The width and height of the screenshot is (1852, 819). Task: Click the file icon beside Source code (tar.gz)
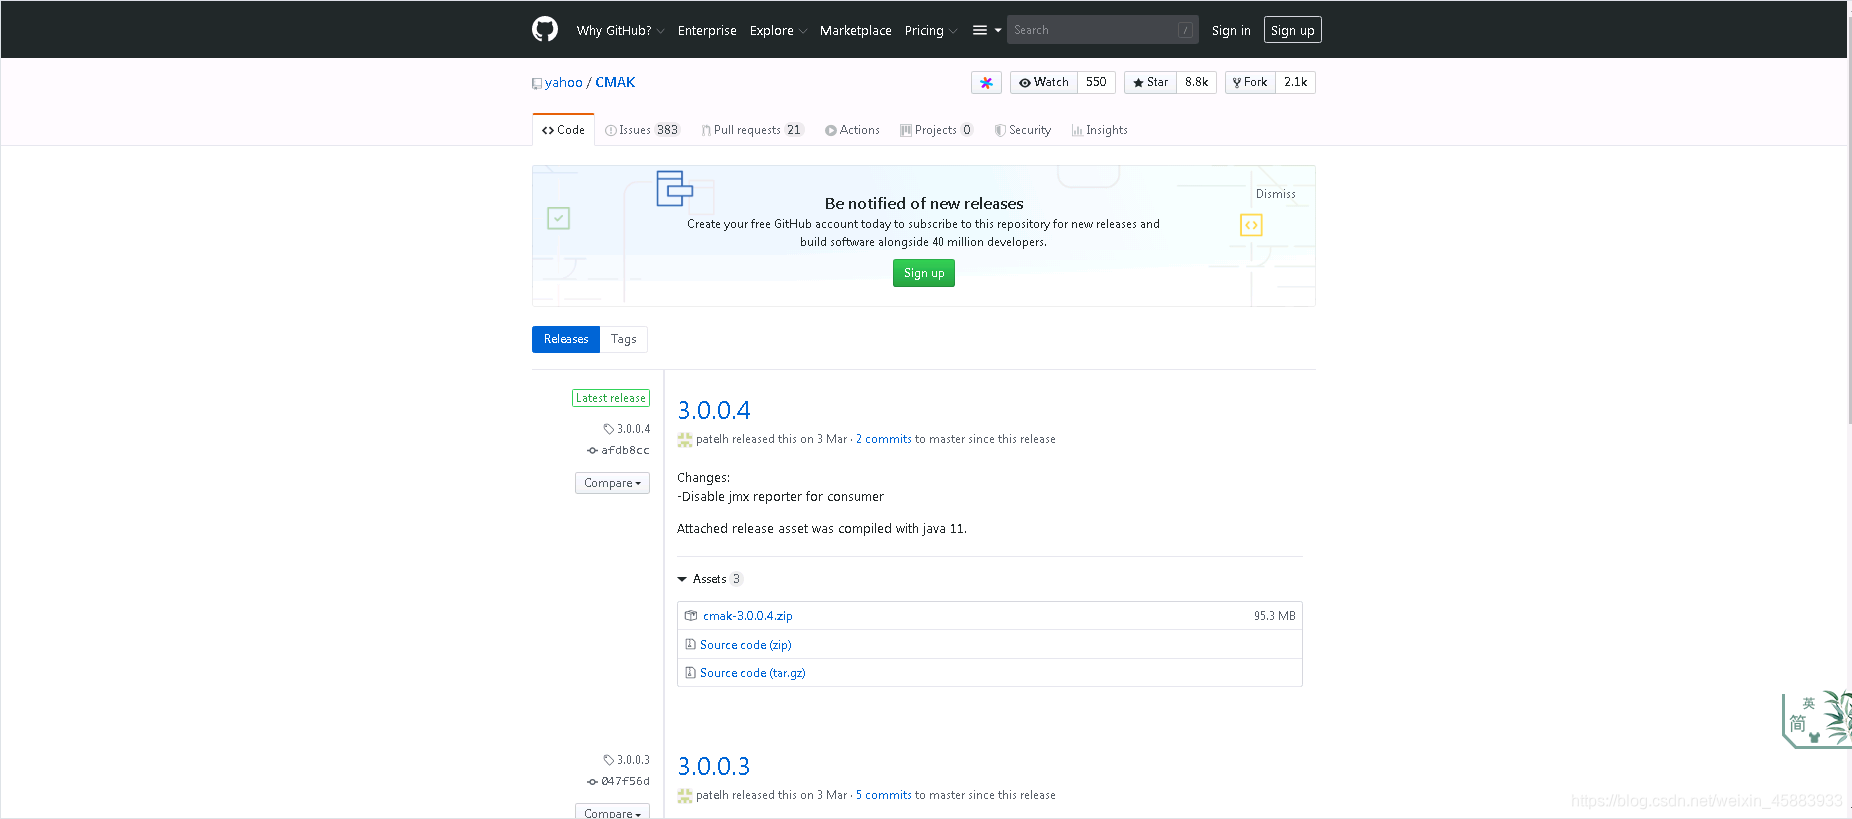tap(690, 673)
